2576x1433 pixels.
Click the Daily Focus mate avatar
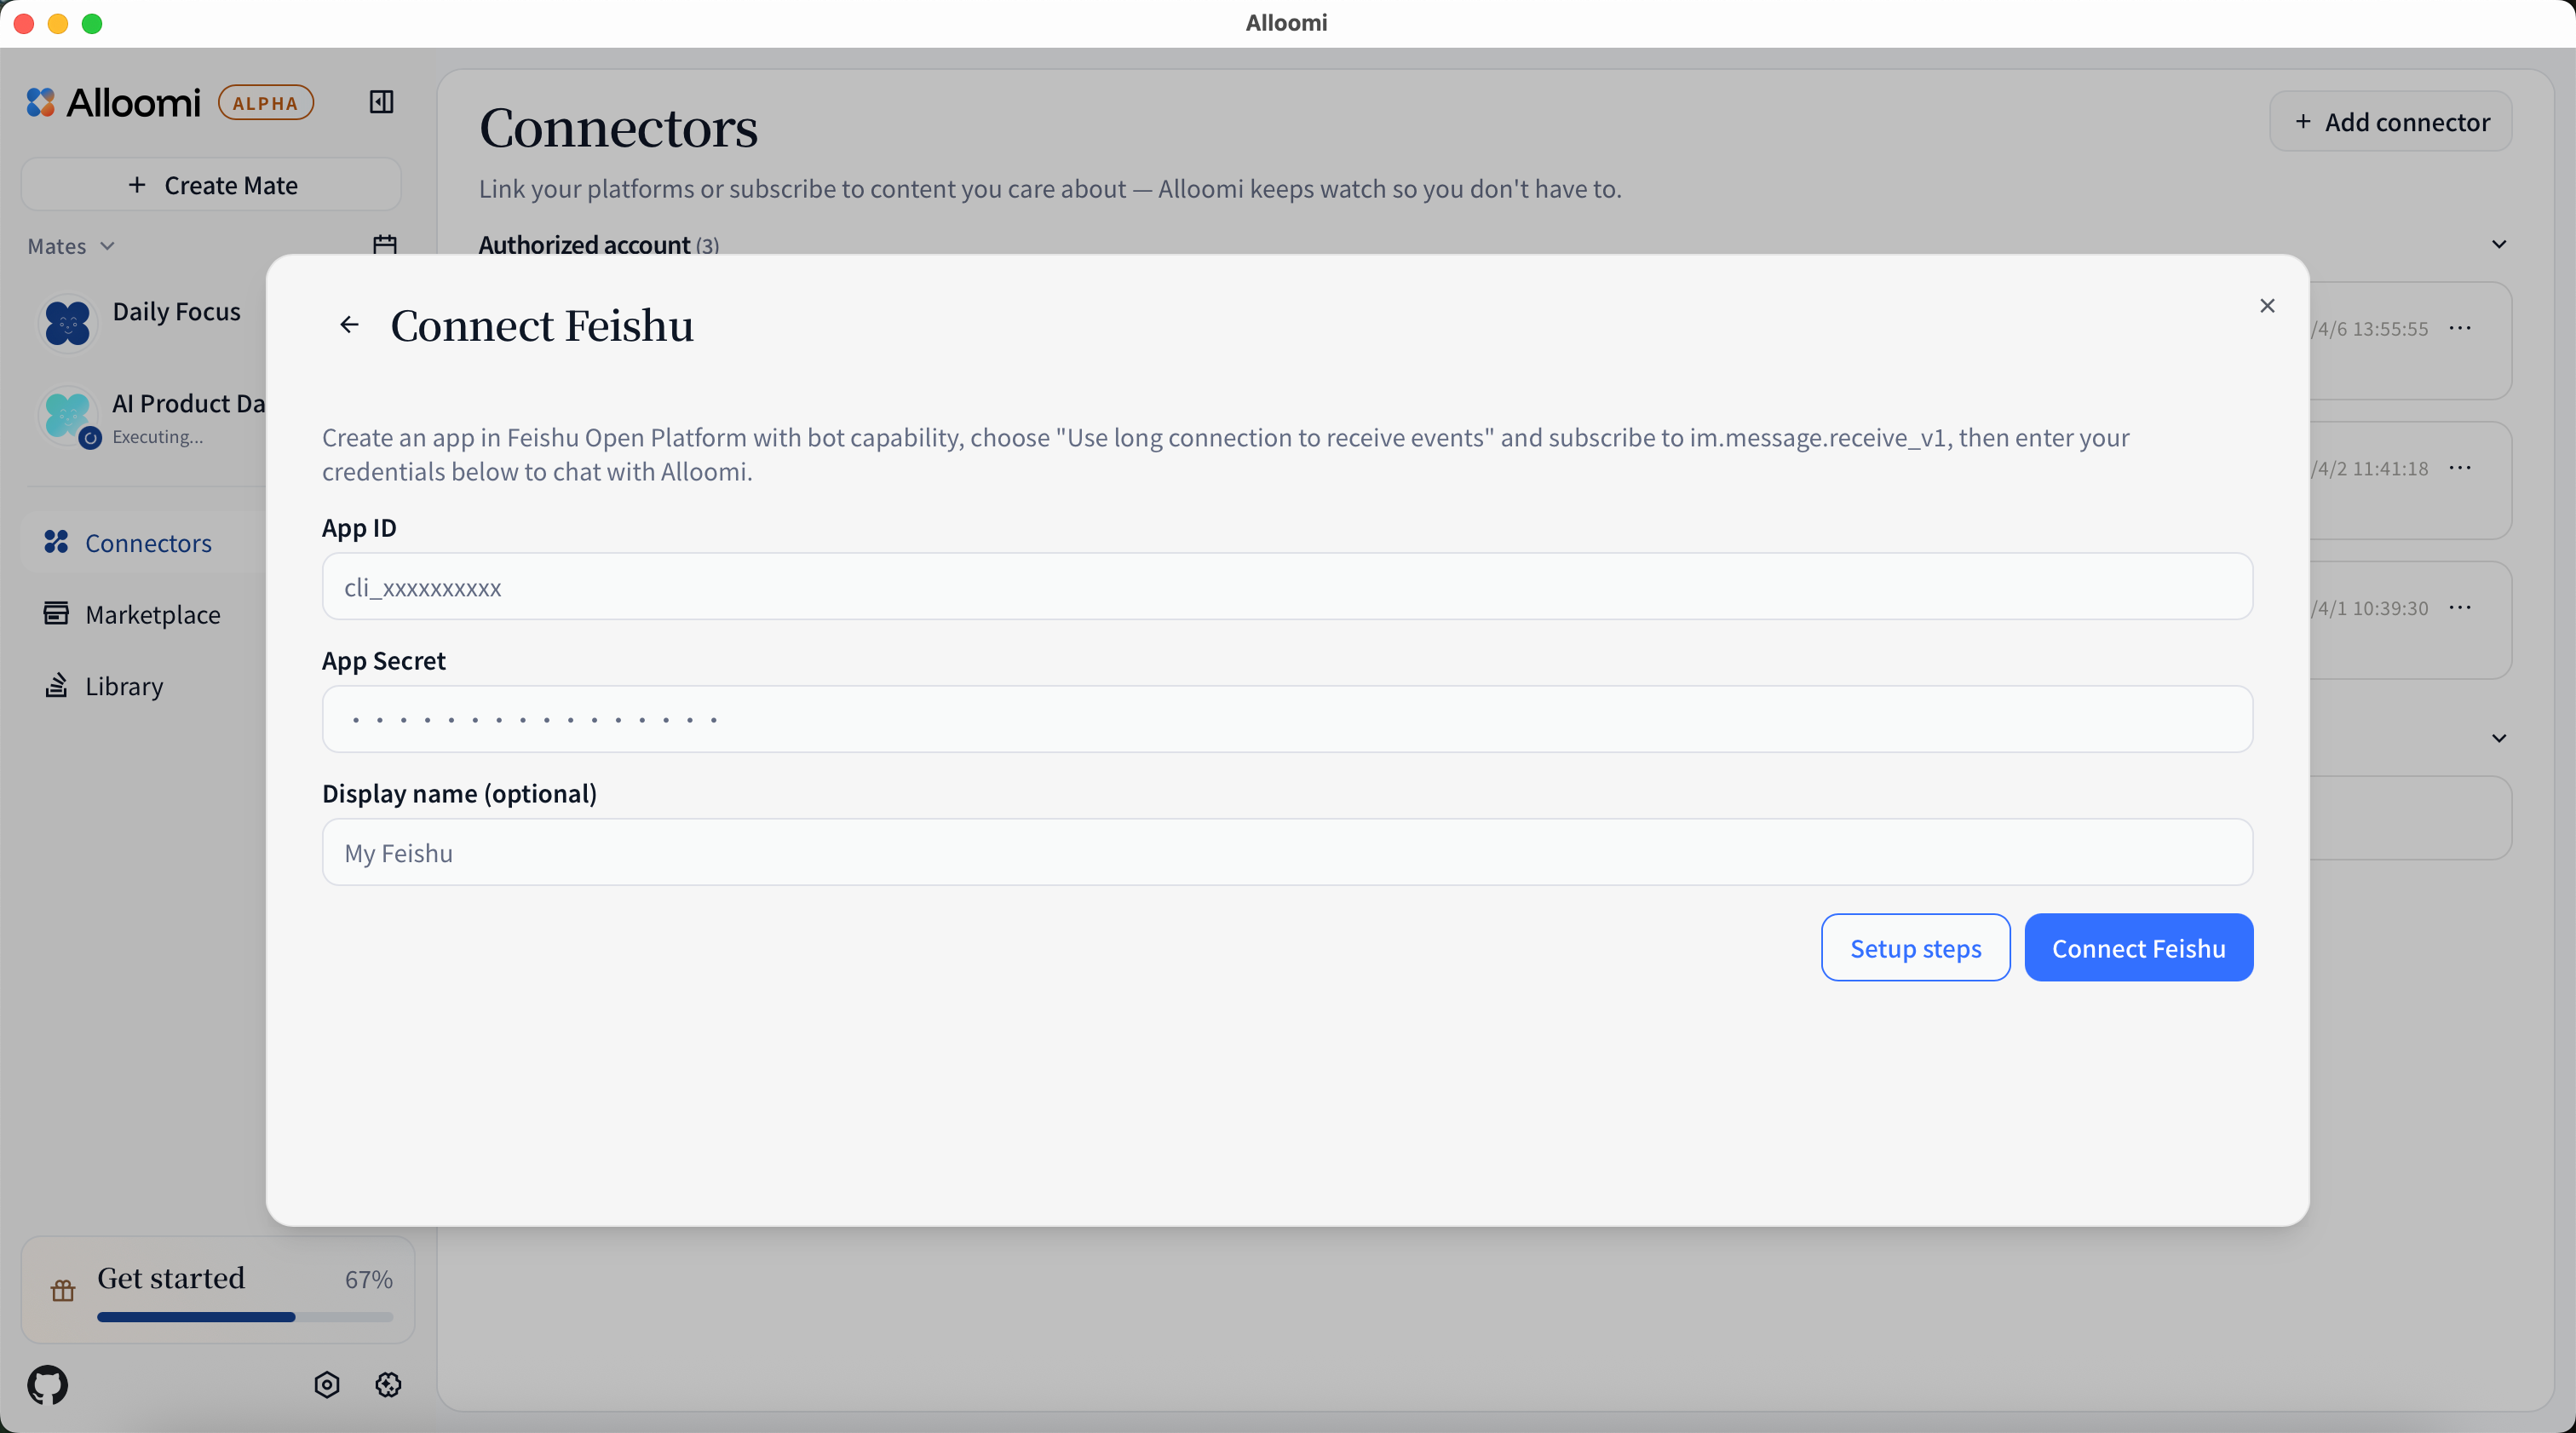click(x=68, y=324)
